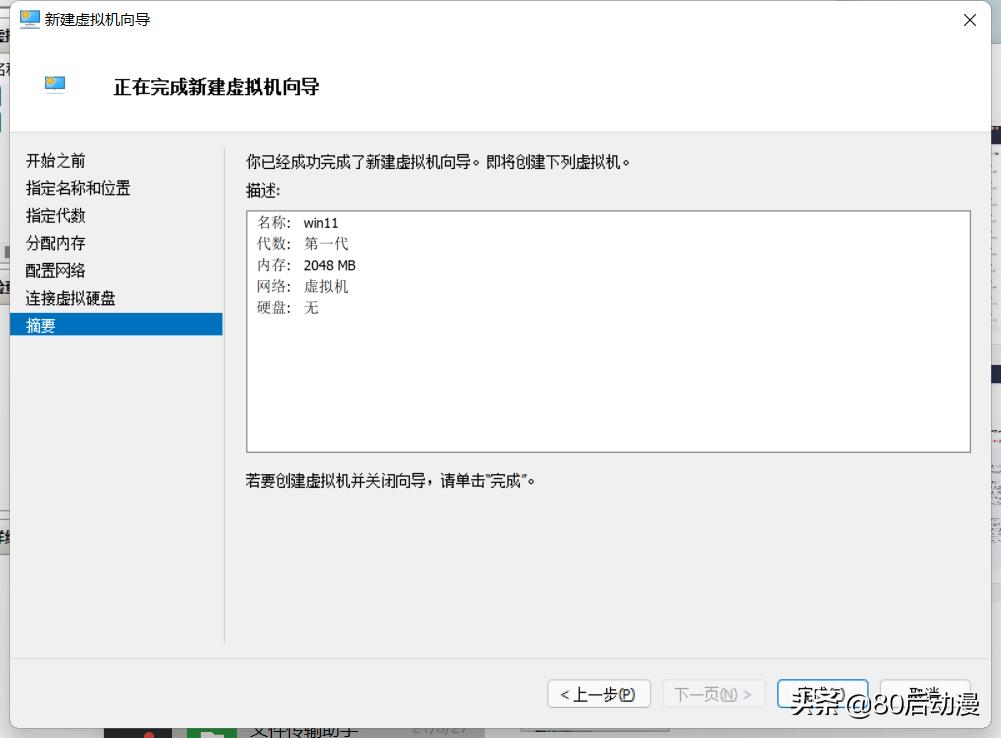The height and width of the screenshot is (738, 1001).
Task: Select the 配置网络 step in the sidebar
Action: click(55, 270)
